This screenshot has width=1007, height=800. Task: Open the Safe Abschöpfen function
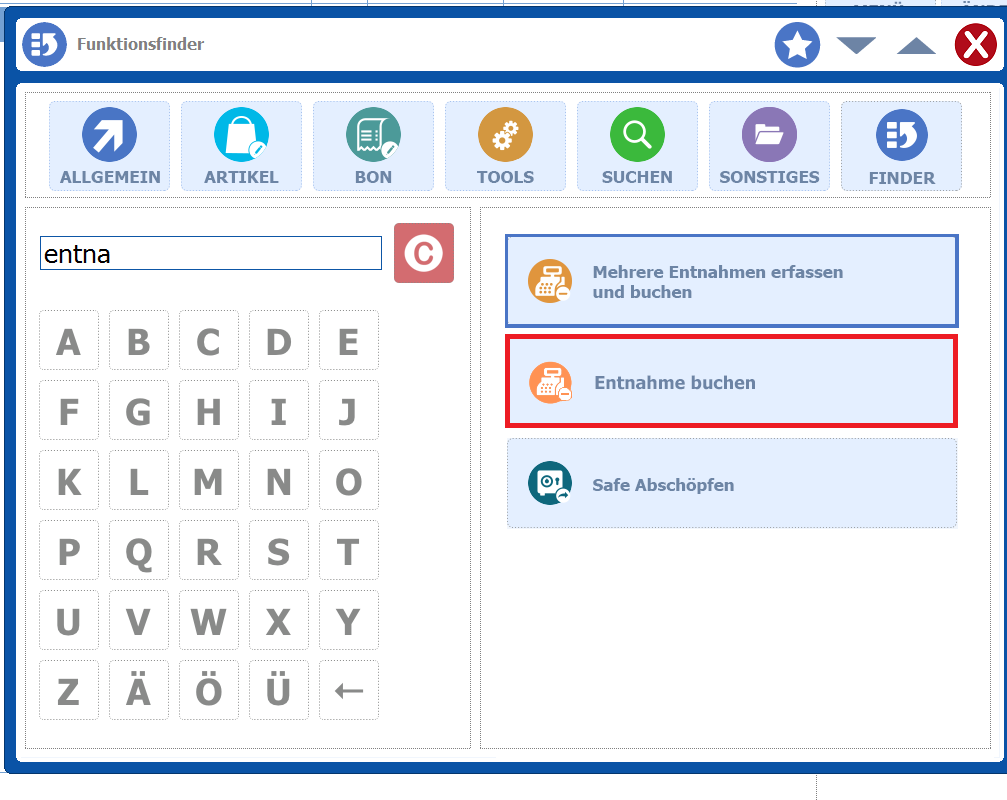pyautogui.click(x=731, y=484)
